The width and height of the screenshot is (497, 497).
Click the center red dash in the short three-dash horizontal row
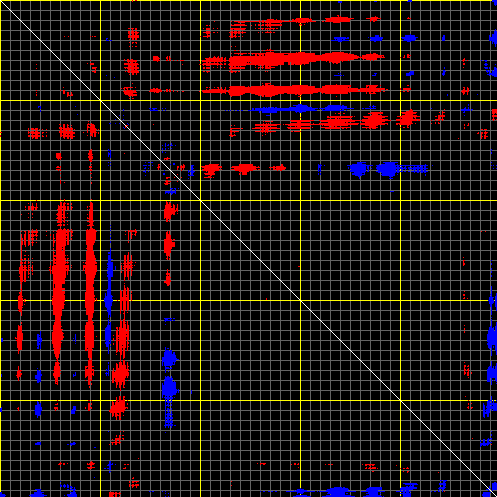point(245,168)
